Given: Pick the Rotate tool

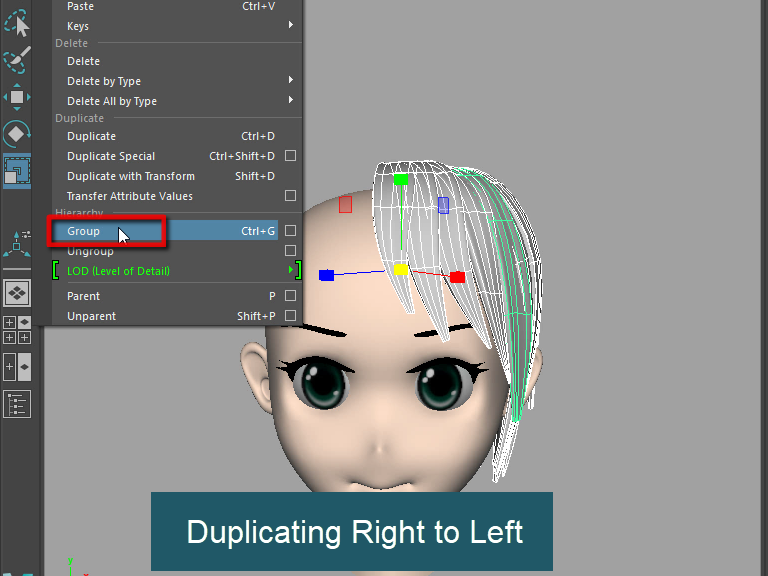Looking at the screenshot, I should coord(17,134).
